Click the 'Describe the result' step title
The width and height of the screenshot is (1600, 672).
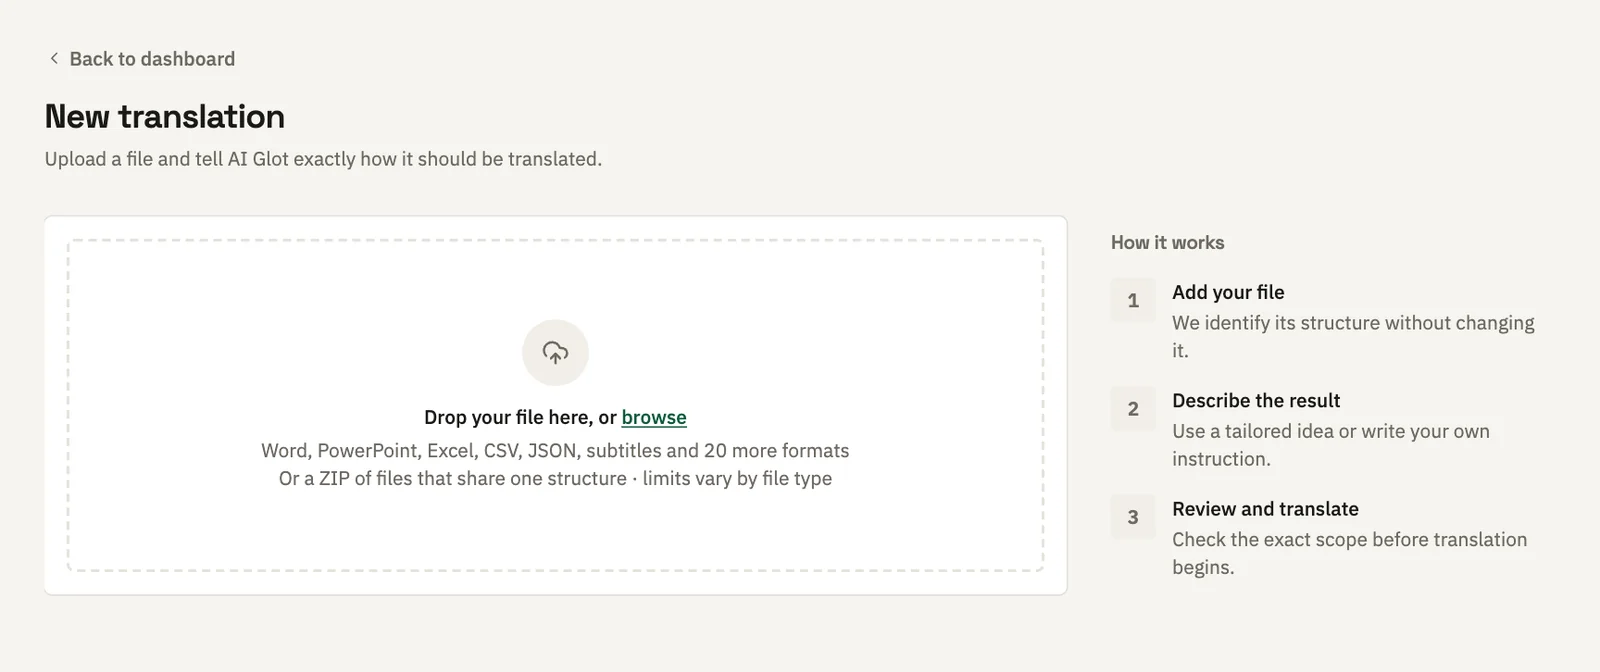tap(1256, 400)
